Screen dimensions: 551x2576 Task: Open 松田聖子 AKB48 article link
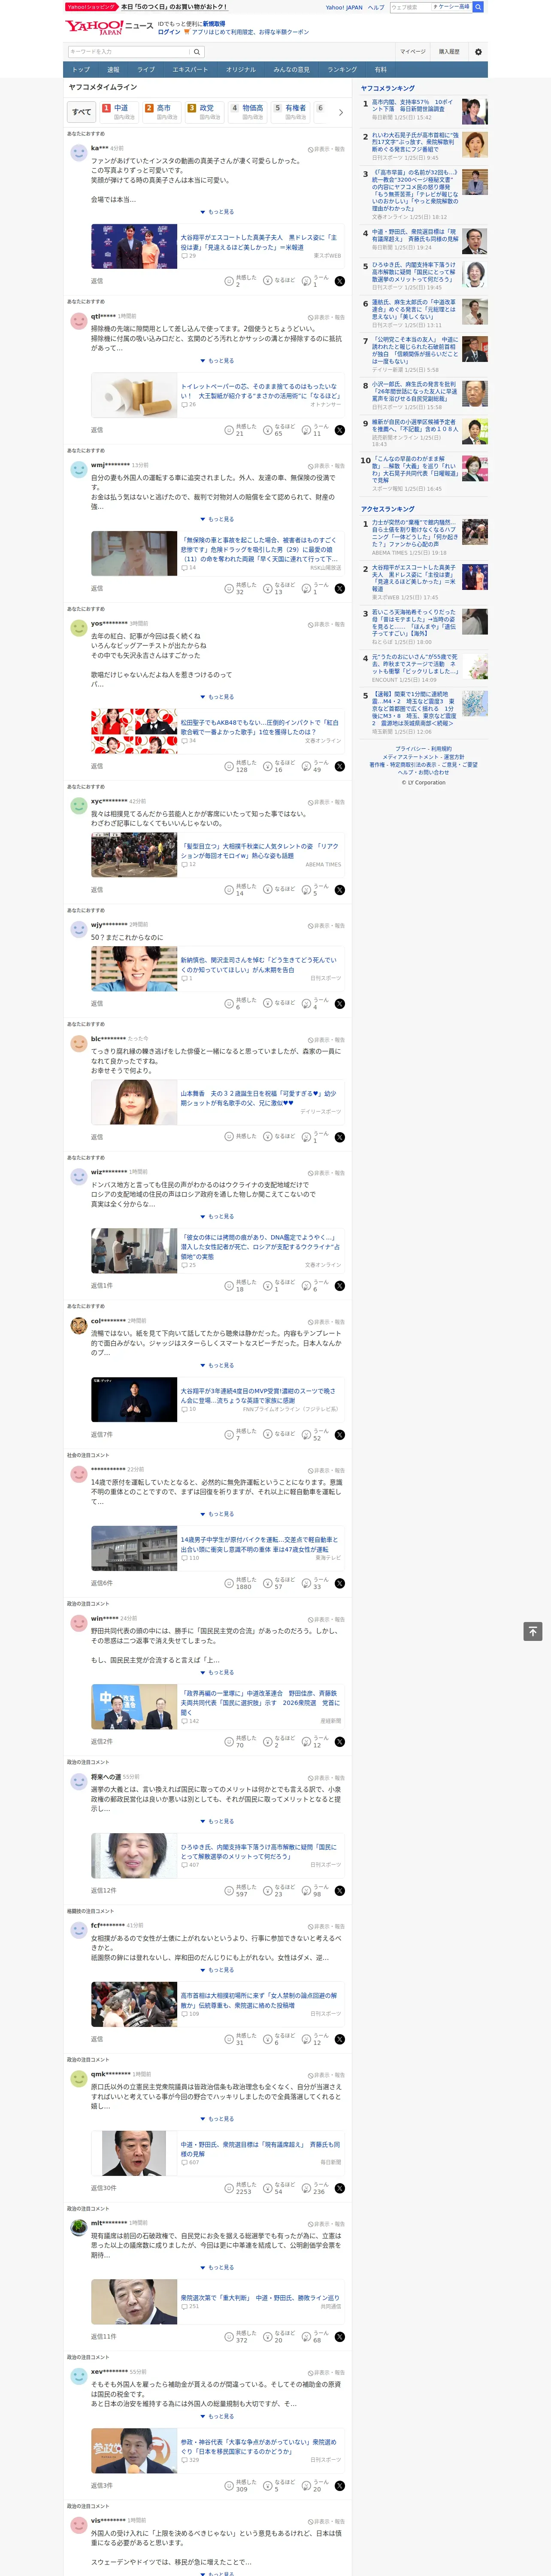pos(260,727)
